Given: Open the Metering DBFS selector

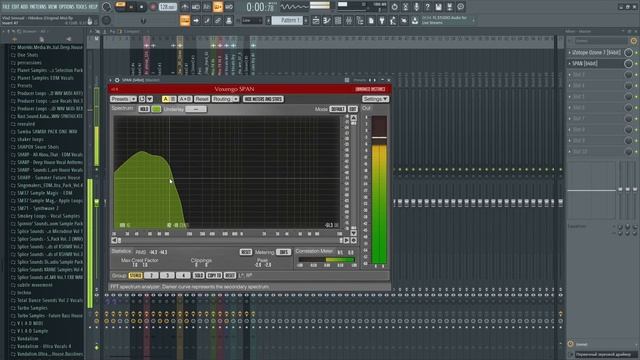Looking at the screenshot, I should 283,252.
